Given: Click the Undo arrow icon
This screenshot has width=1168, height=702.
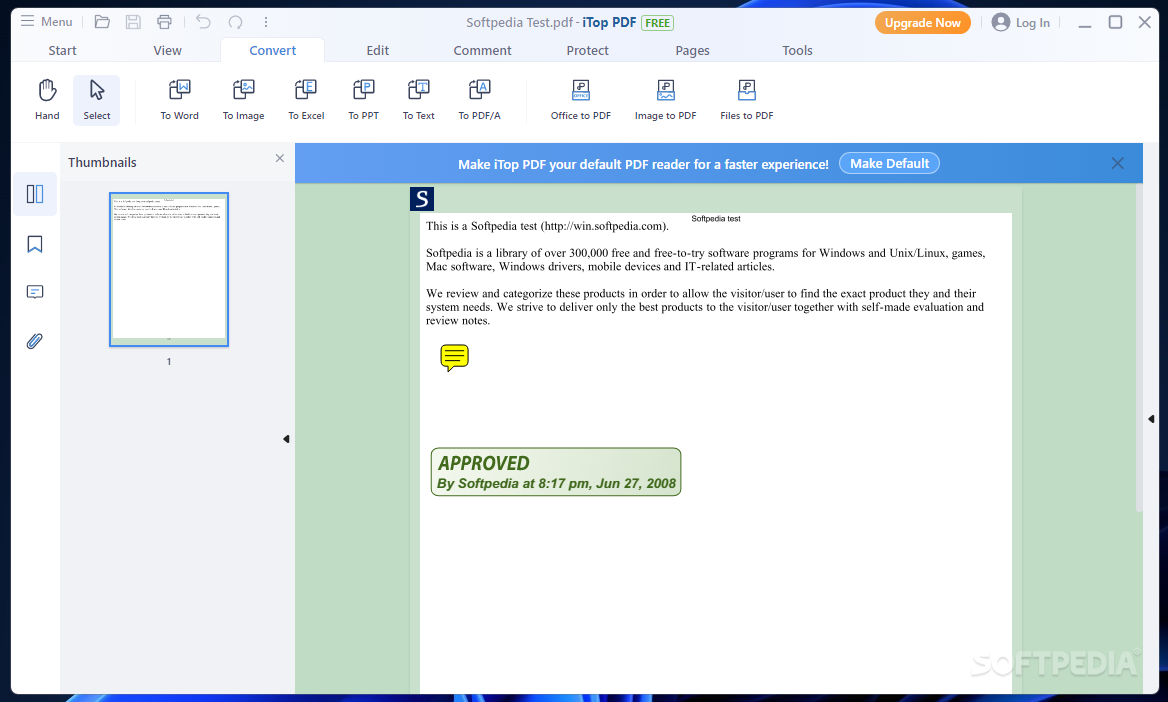Looking at the screenshot, I should 203,22.
